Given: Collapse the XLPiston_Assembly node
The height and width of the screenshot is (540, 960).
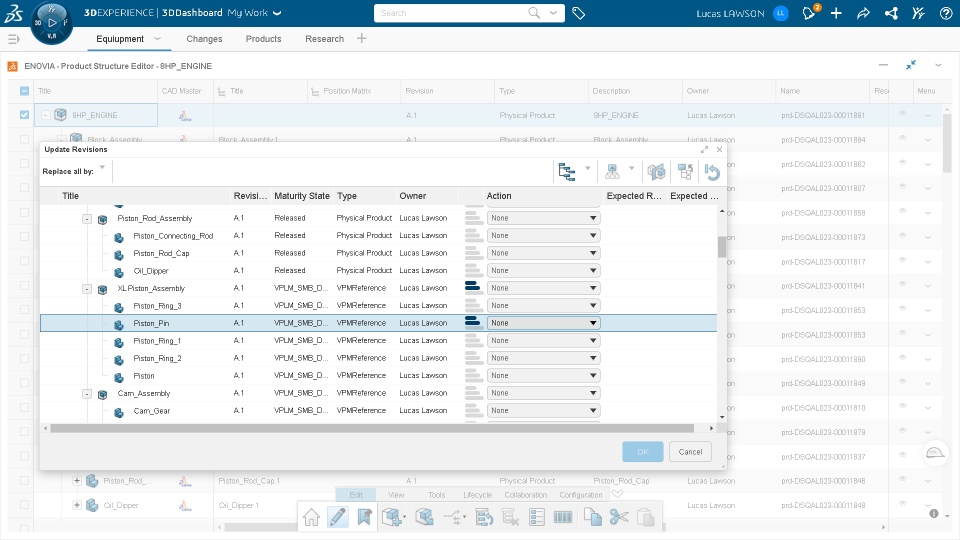Looking at the screenshot, I should pos(87,288).
